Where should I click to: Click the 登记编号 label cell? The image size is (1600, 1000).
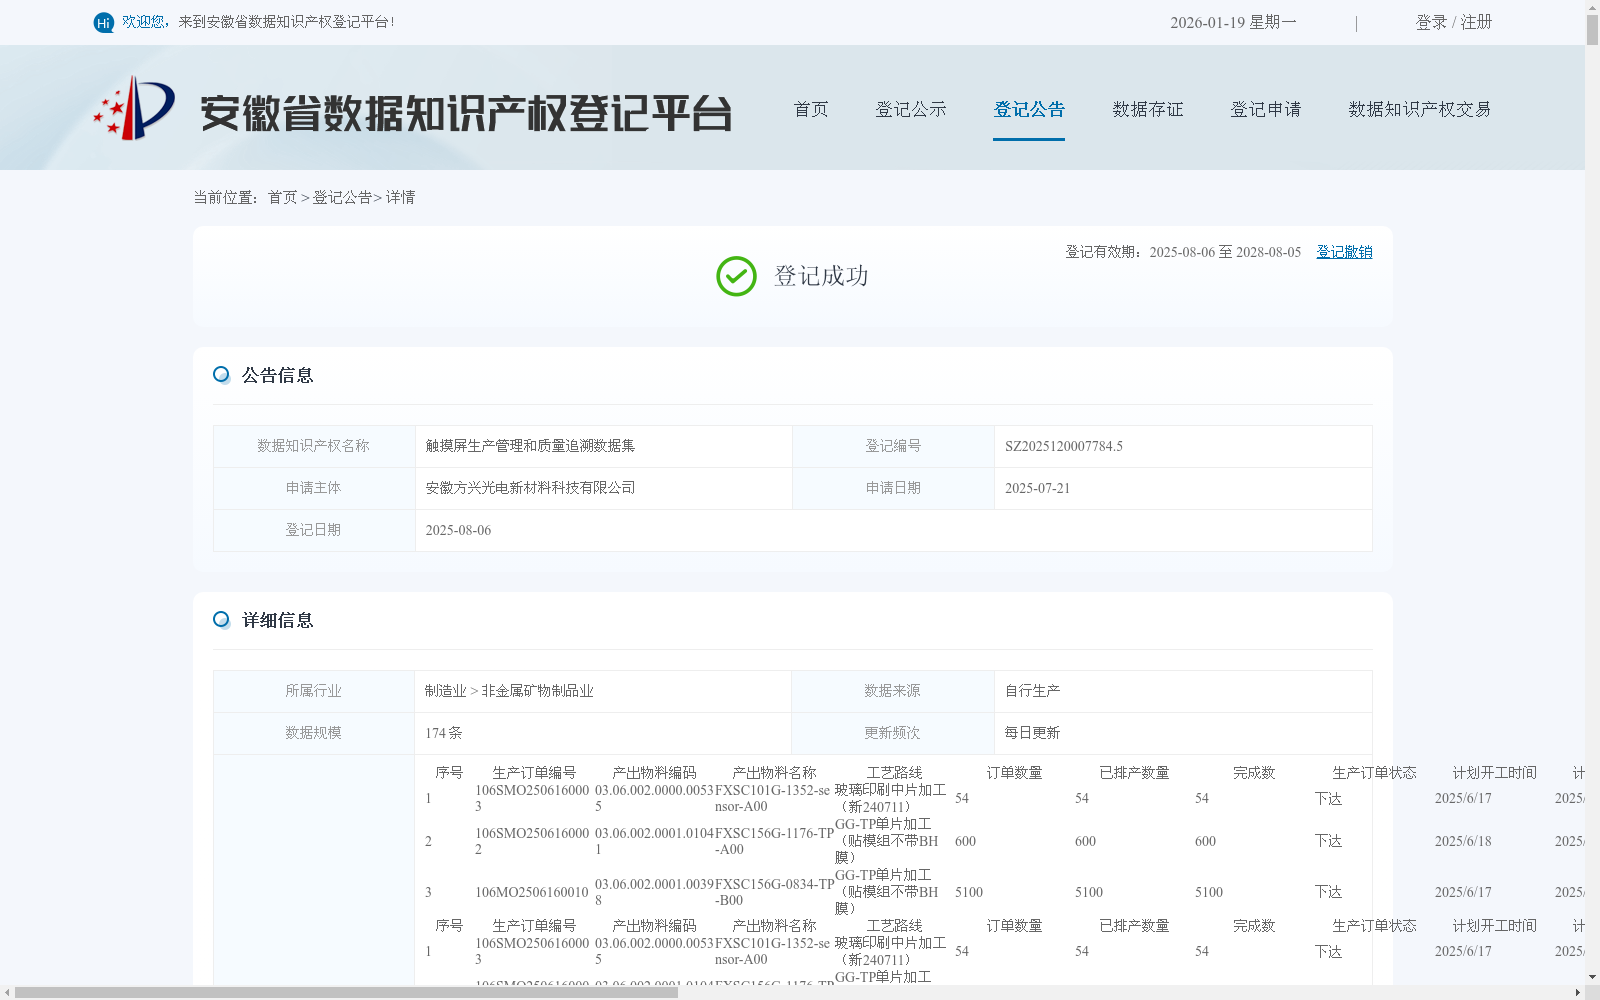893,446
